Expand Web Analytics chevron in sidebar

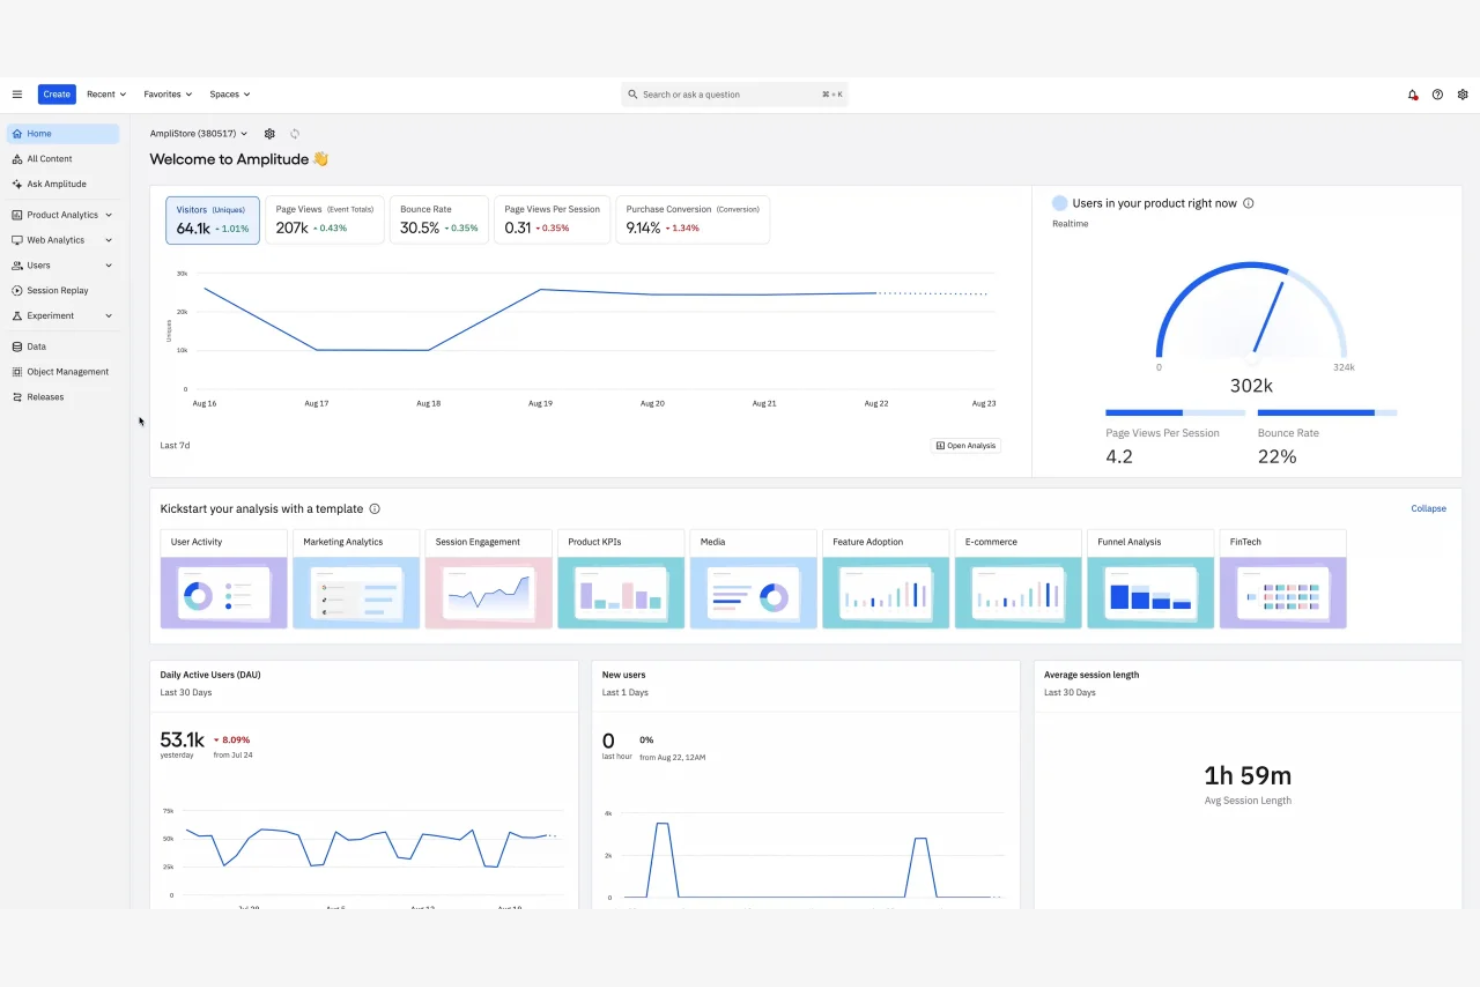point(109,240)
